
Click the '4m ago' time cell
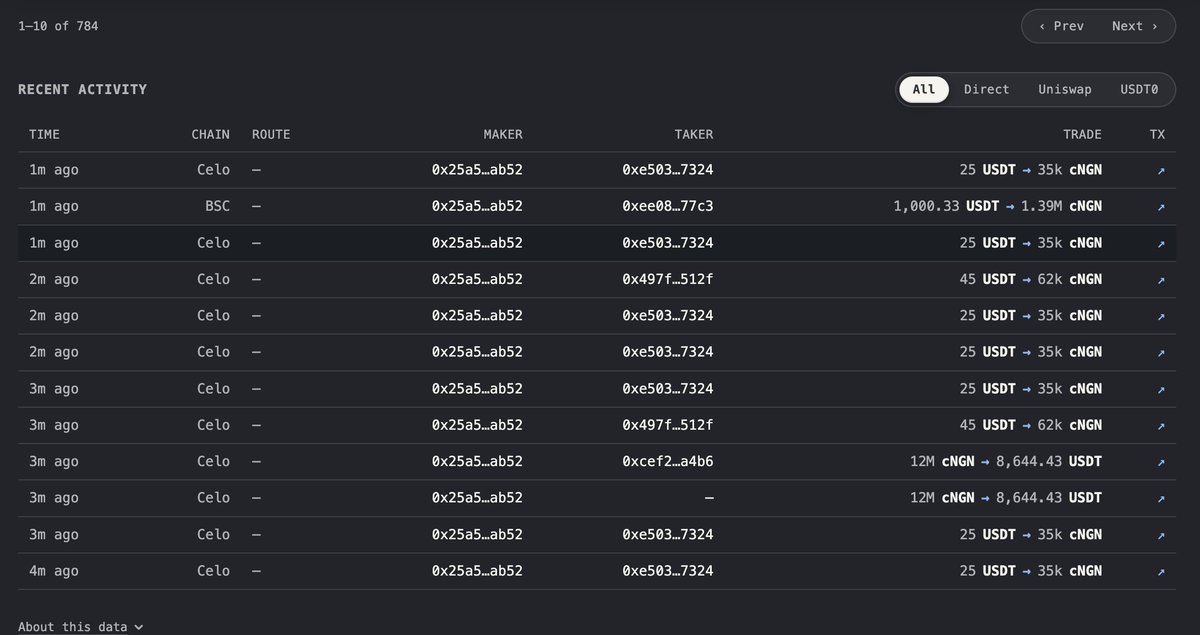[54, 571]
